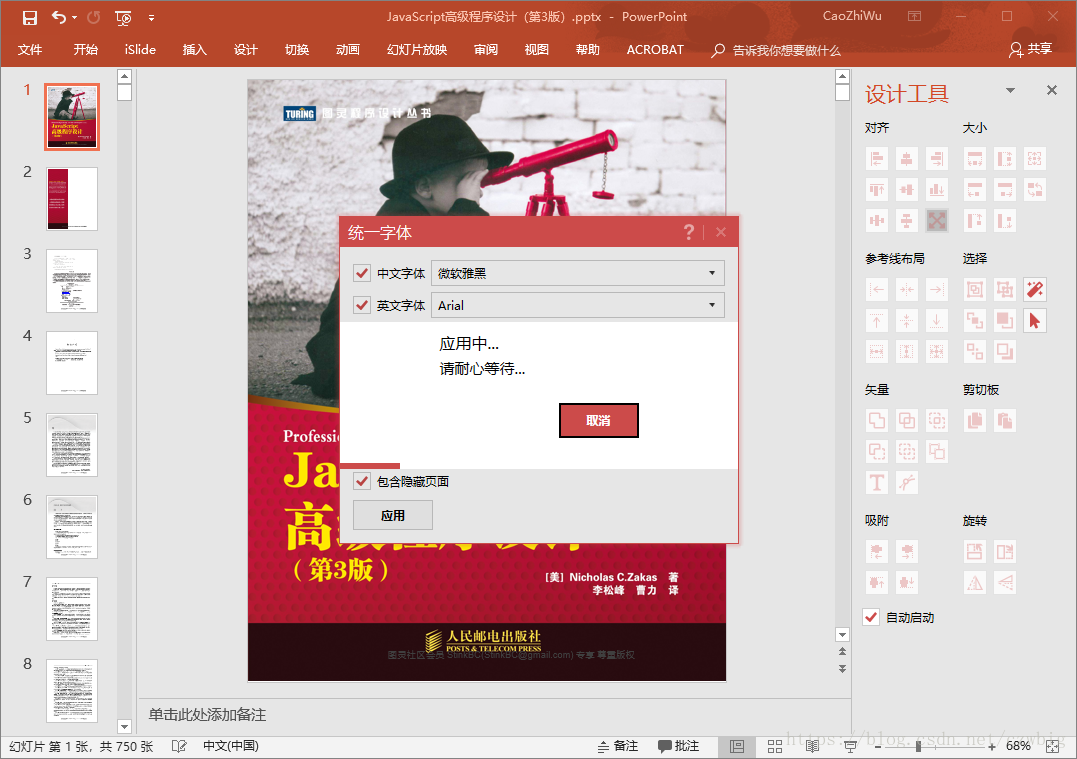Click 单击此处添加备注 notes area
The width and height of the screenshot is (1077, 759).
pyautogui.click(x=207, y=715)
